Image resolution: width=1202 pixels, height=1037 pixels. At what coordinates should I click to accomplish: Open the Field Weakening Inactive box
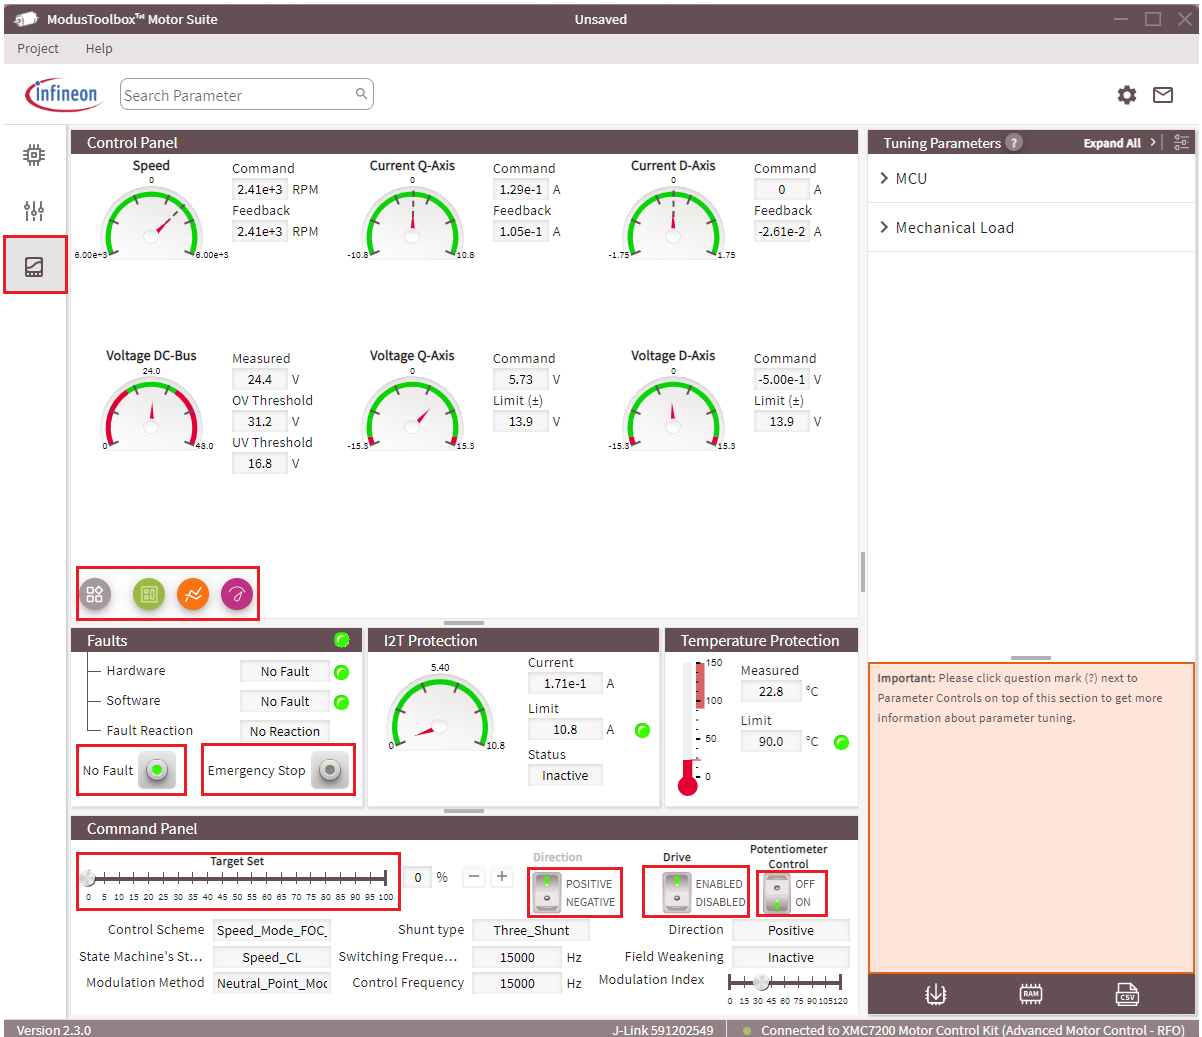[791, 957]
